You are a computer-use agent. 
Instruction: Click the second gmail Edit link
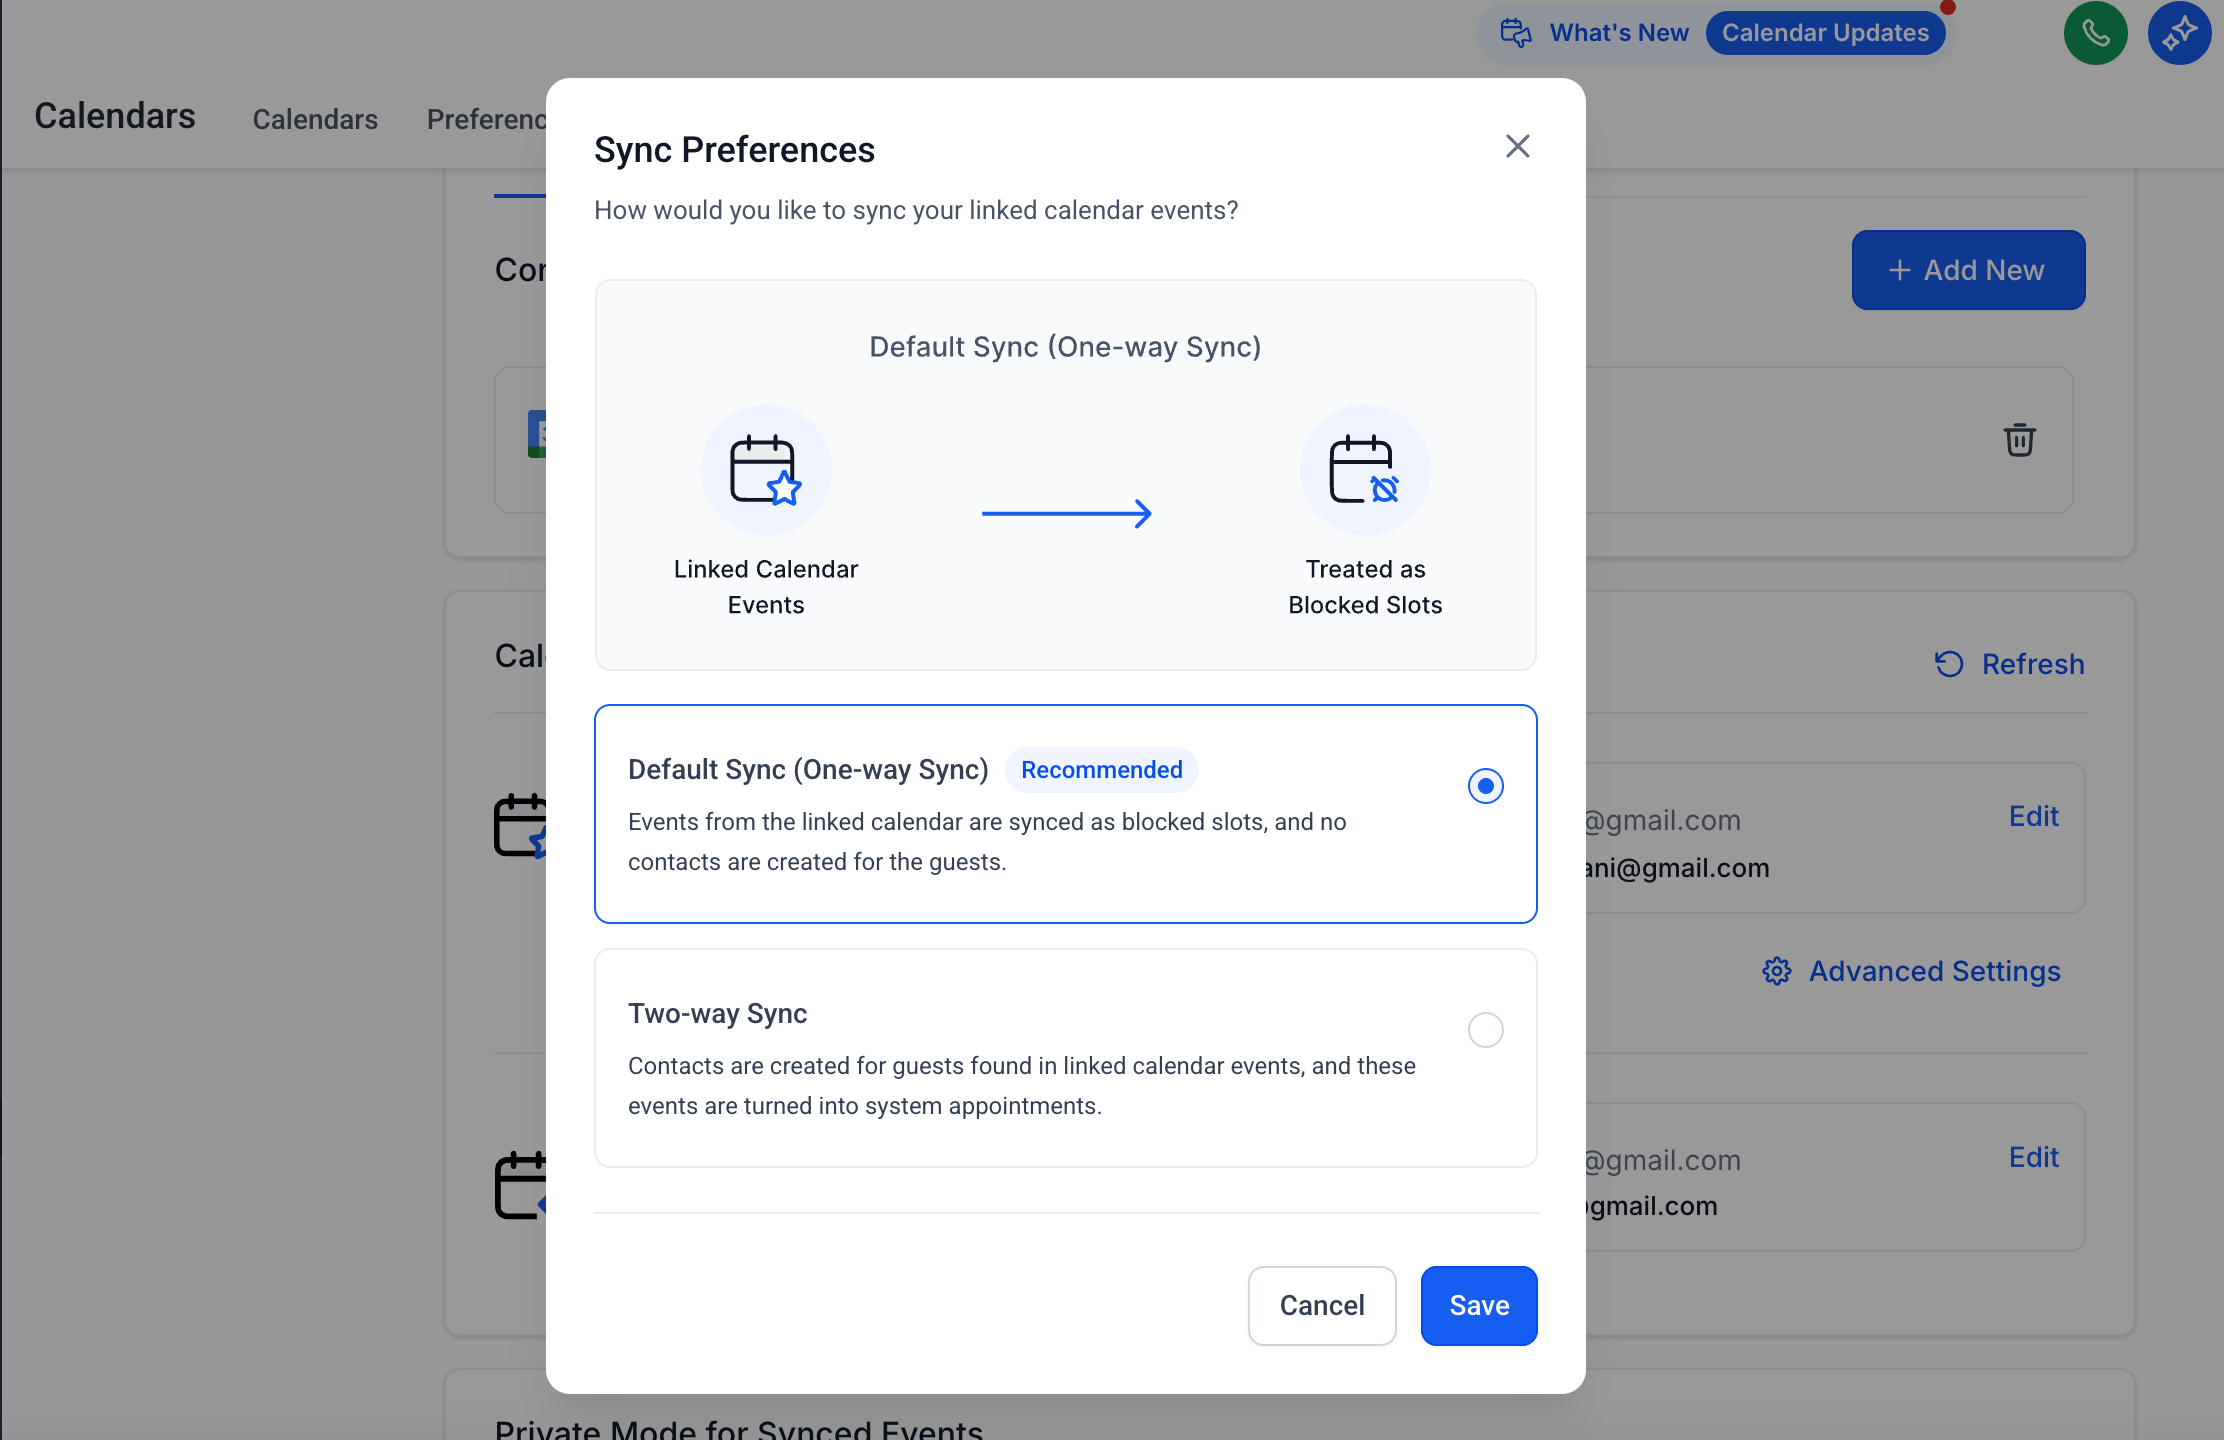(2033, 1158)
